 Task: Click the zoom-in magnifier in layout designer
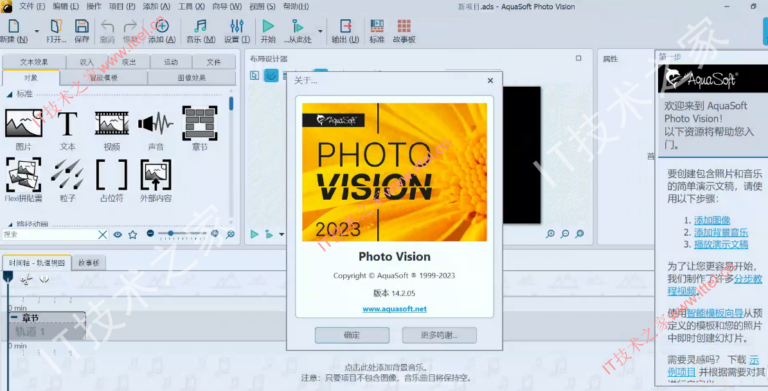point(550,234)
